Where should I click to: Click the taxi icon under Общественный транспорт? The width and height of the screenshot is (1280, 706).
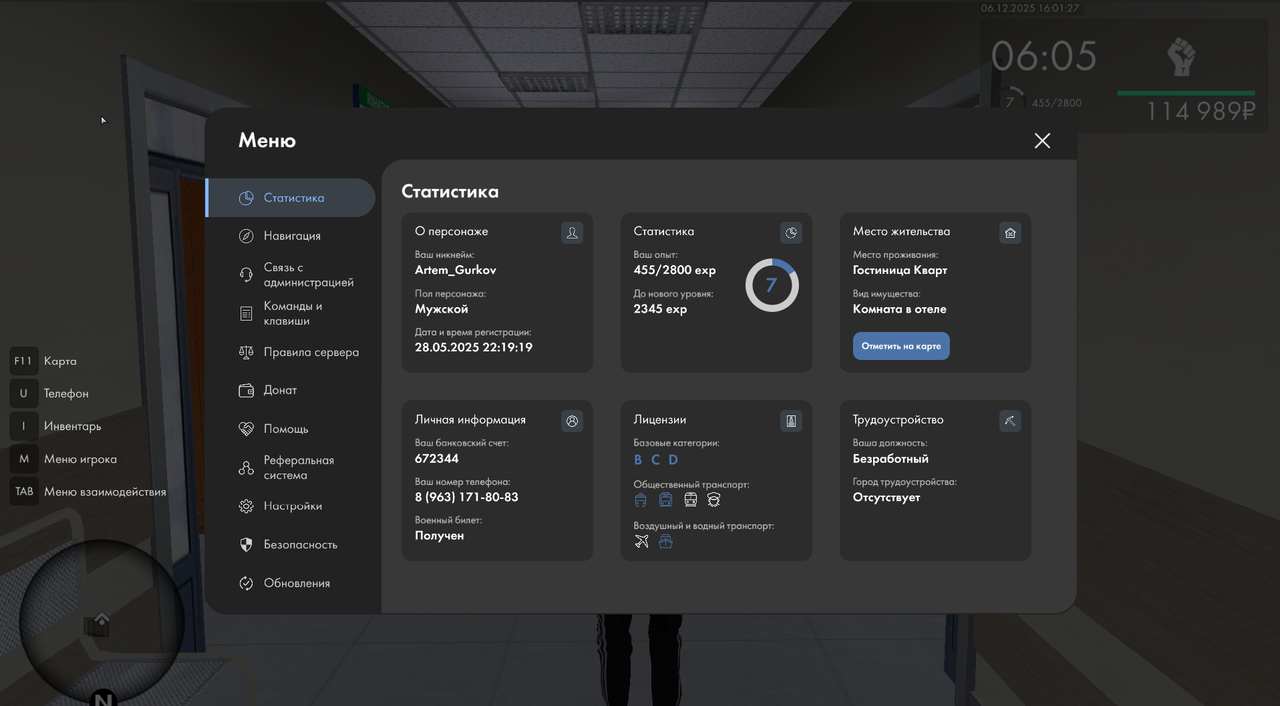[x=714, y=499]
